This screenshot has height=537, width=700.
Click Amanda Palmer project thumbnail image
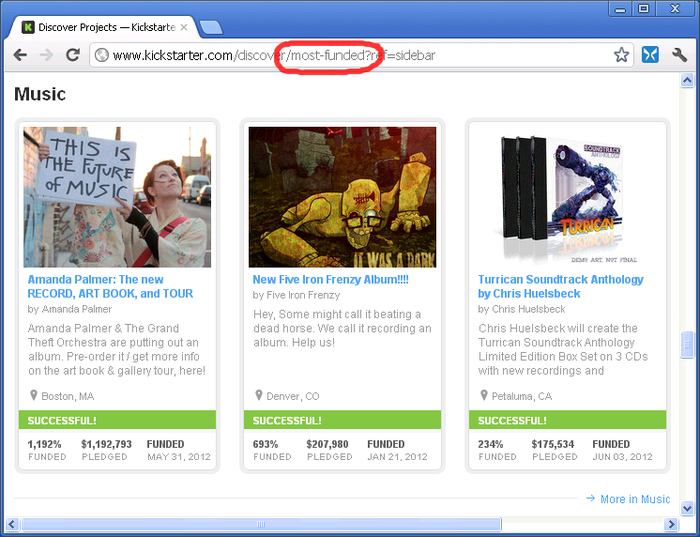[x=117, y=197]
